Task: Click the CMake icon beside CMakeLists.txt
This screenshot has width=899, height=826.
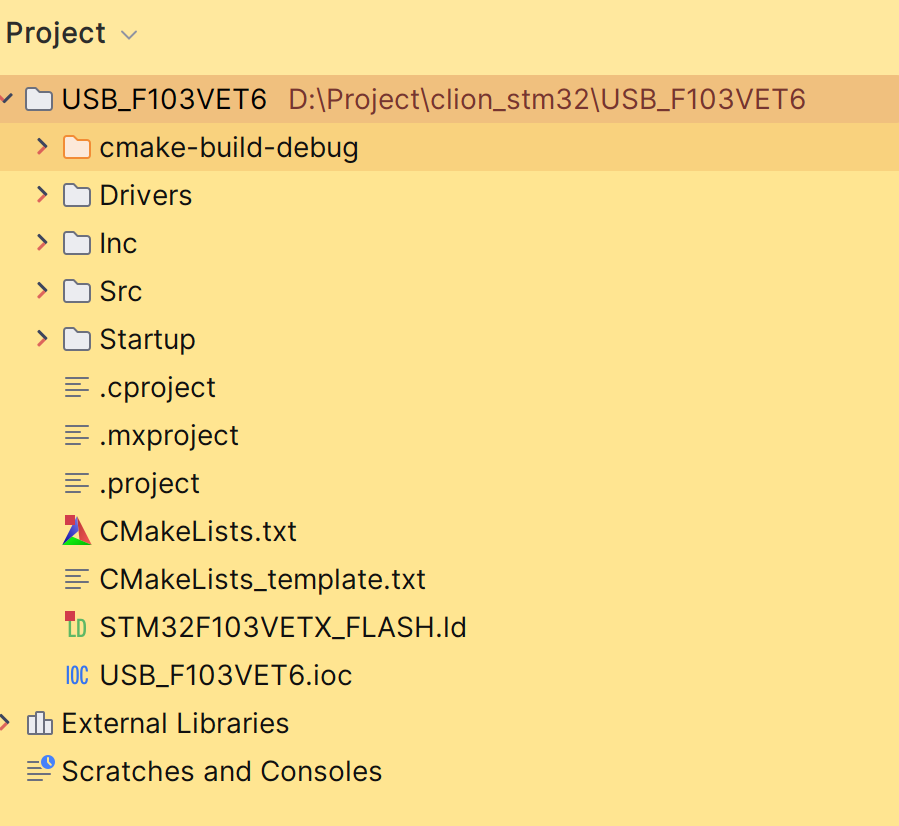Action: [76, 531]
